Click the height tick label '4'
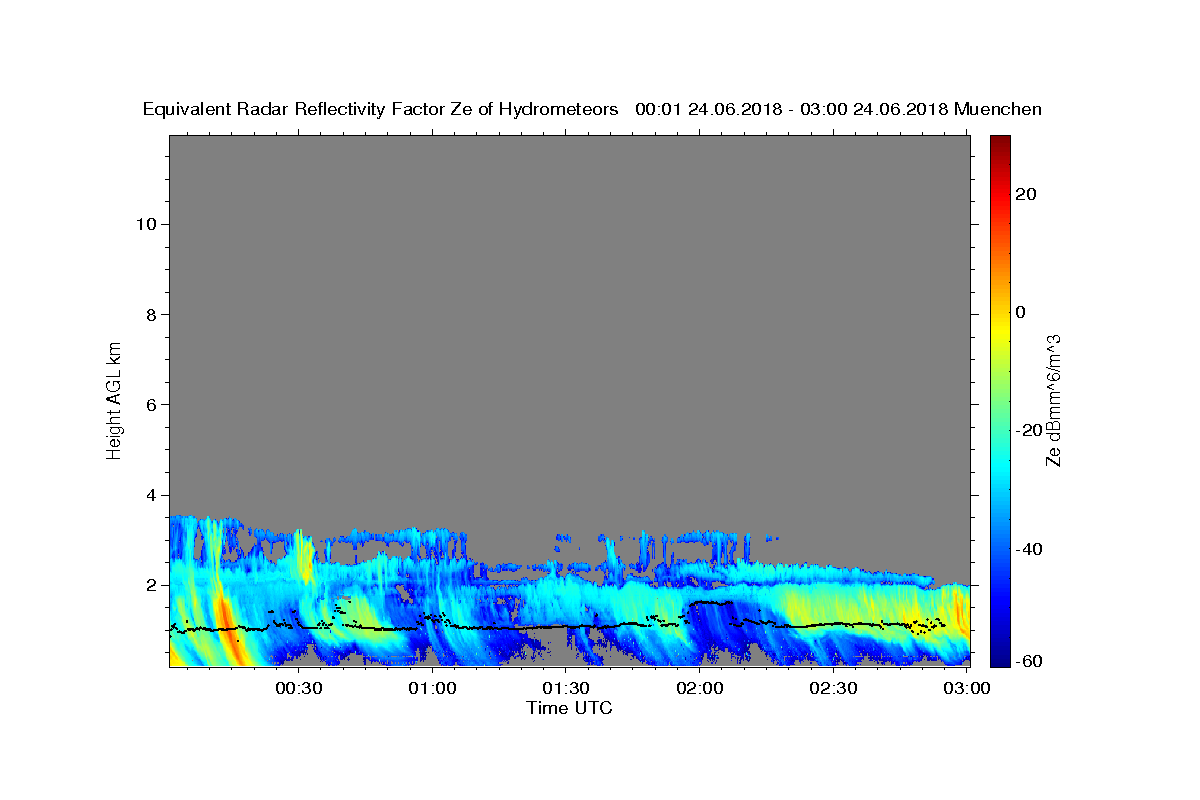This screenshot has width=1200, height=800. (150, 495)
